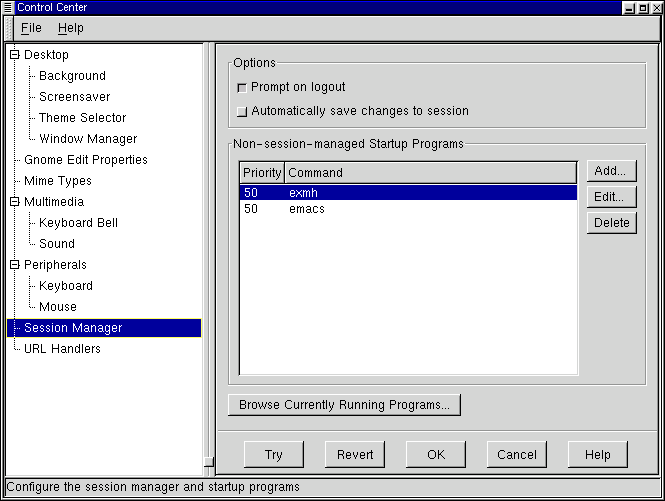Sort the list by Priority column header
The width and height of the screenshot is (665, 501).
click(262, 173)
